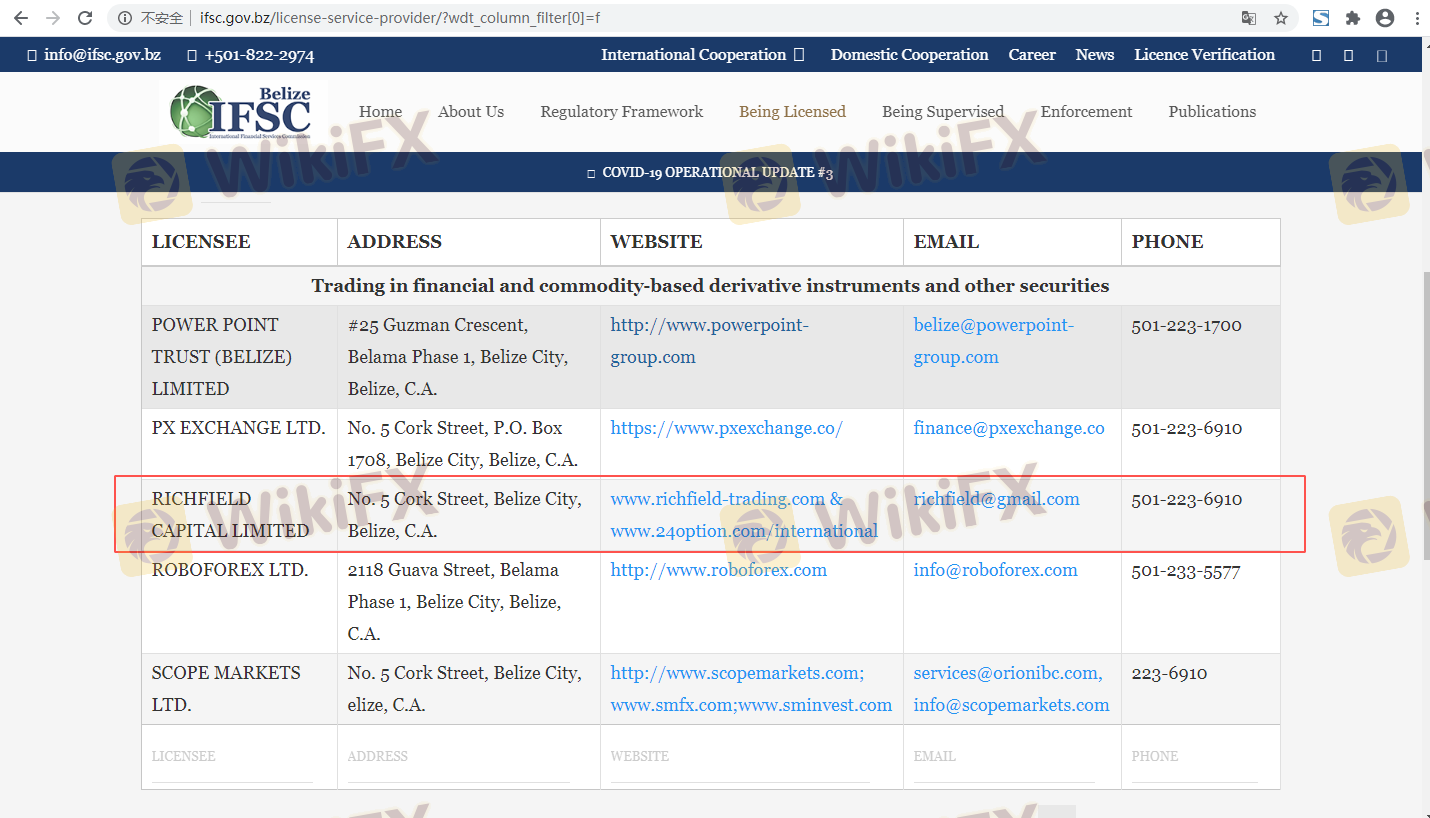Open Chrome's three-dot menu
The height and width of the screenshot is (818, 1430).
coord(1417,18)
